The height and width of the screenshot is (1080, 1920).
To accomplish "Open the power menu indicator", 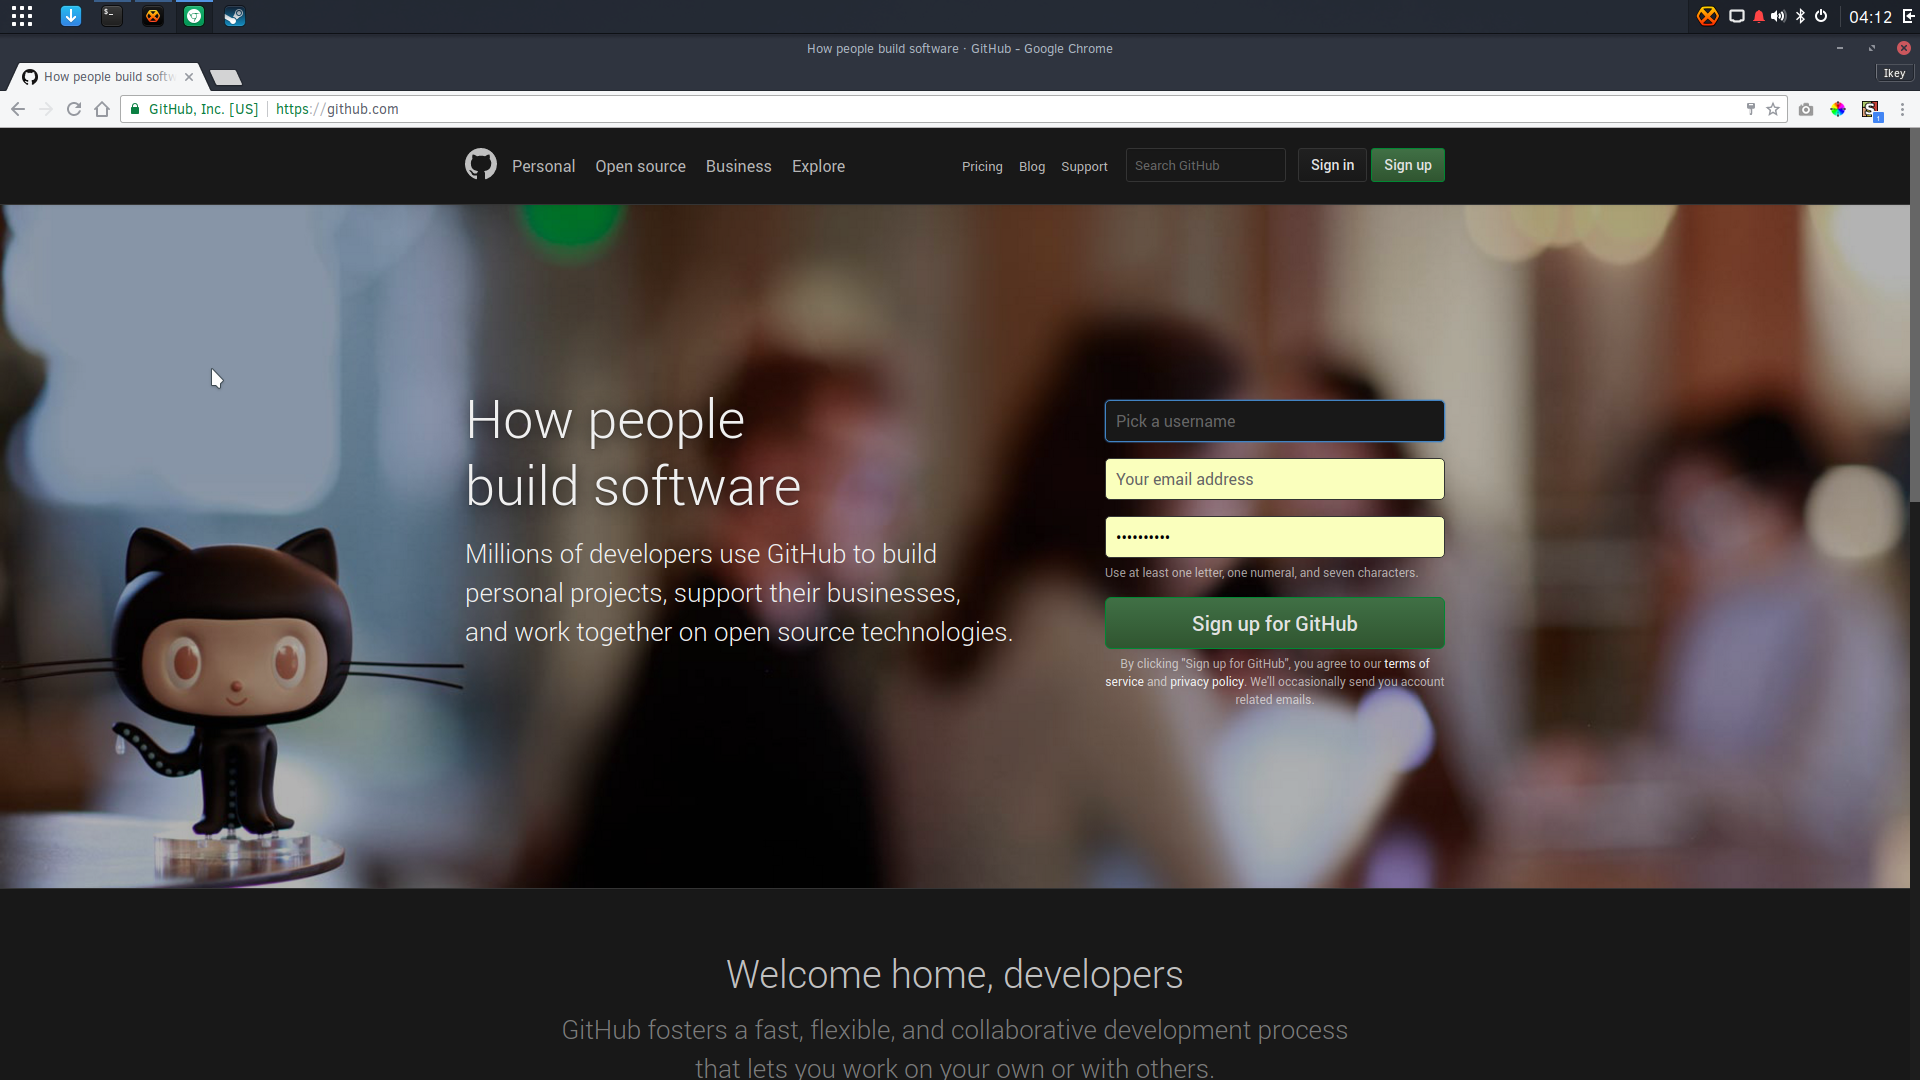I will click(x=1821, y=16).
